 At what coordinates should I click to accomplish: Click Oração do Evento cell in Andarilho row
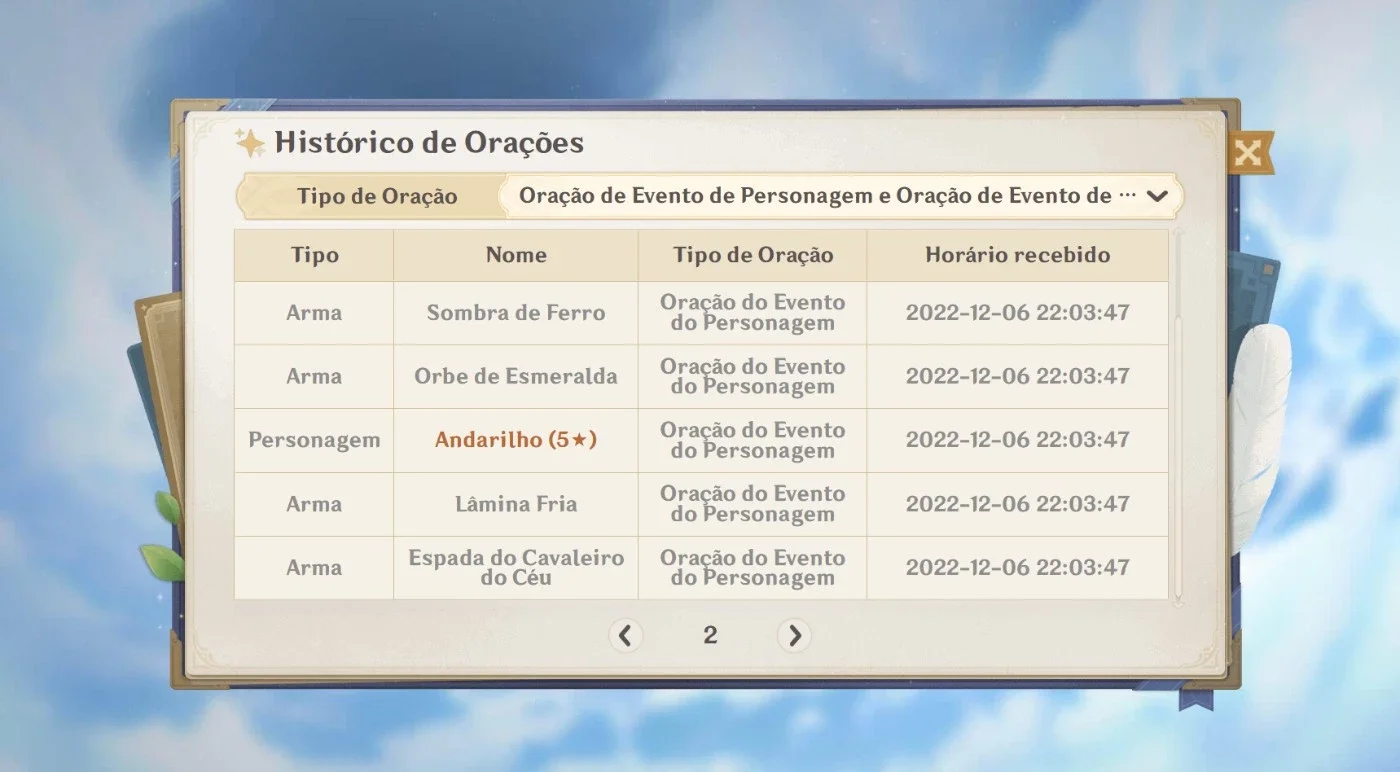(753, 440)
